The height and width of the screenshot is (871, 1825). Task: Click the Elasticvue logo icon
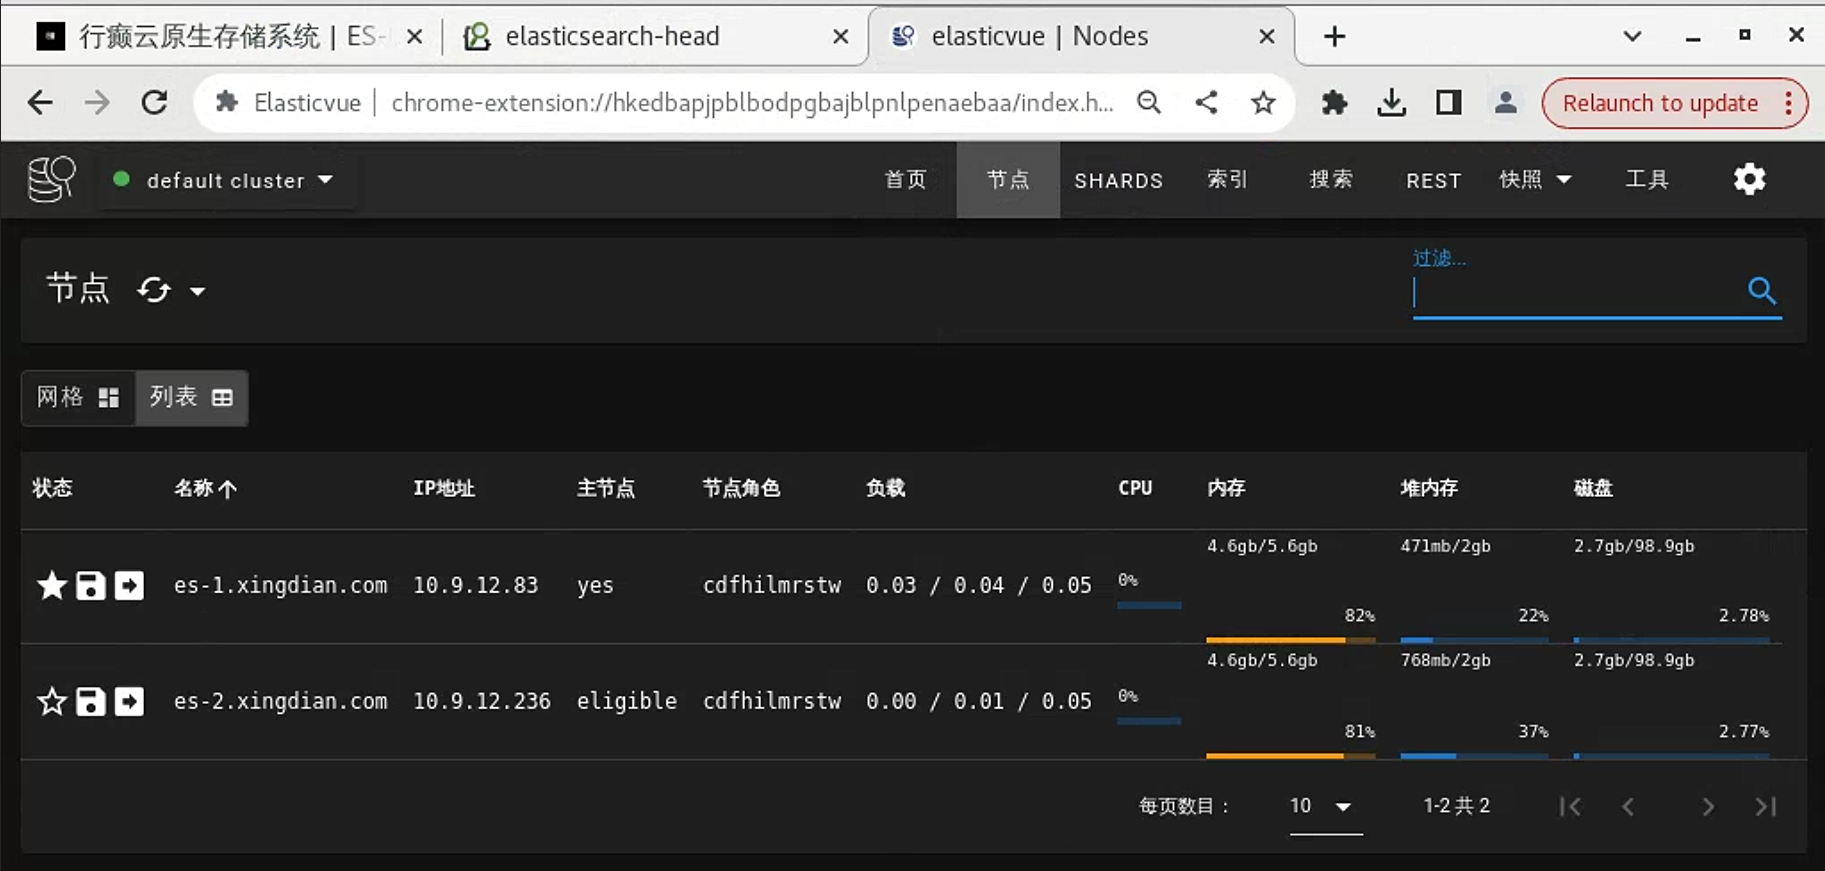pos(51,180)
